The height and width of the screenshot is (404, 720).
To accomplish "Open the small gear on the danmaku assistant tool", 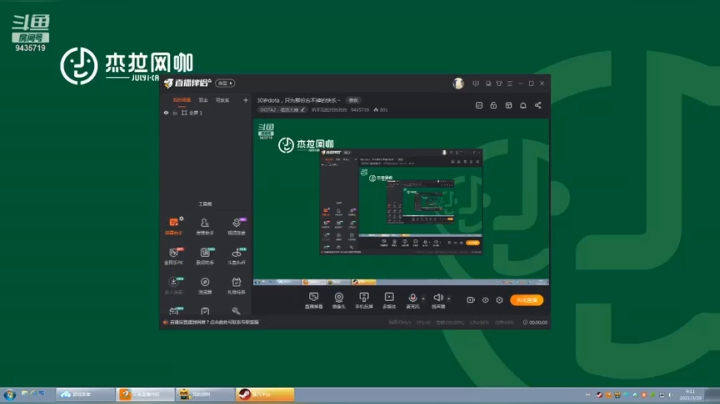I will tap(182, 219).
